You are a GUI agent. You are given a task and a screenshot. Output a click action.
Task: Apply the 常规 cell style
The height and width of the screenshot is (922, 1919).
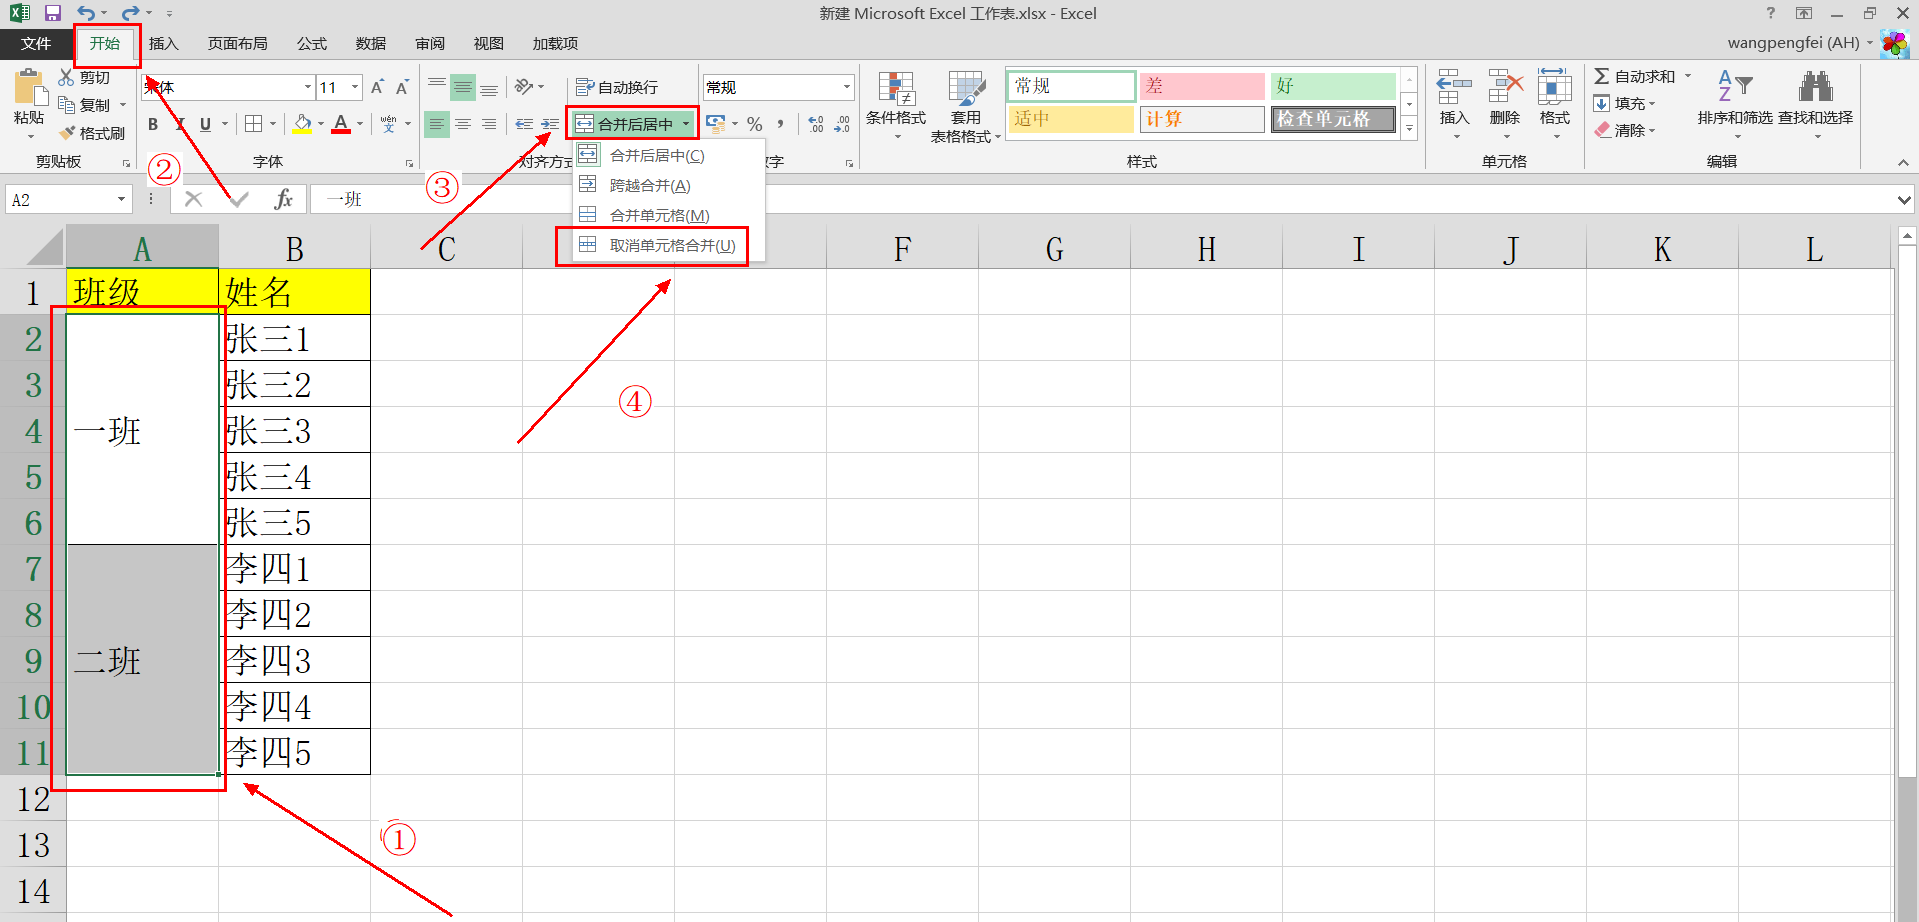[1071, 86]
